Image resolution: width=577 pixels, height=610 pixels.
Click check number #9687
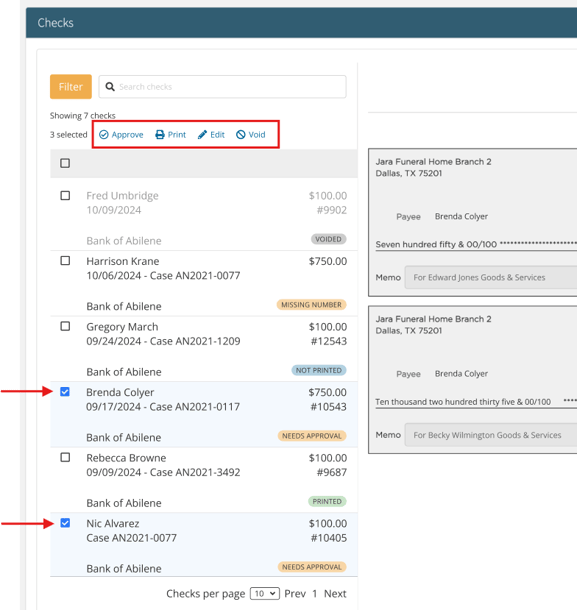[x=332, y=472]
